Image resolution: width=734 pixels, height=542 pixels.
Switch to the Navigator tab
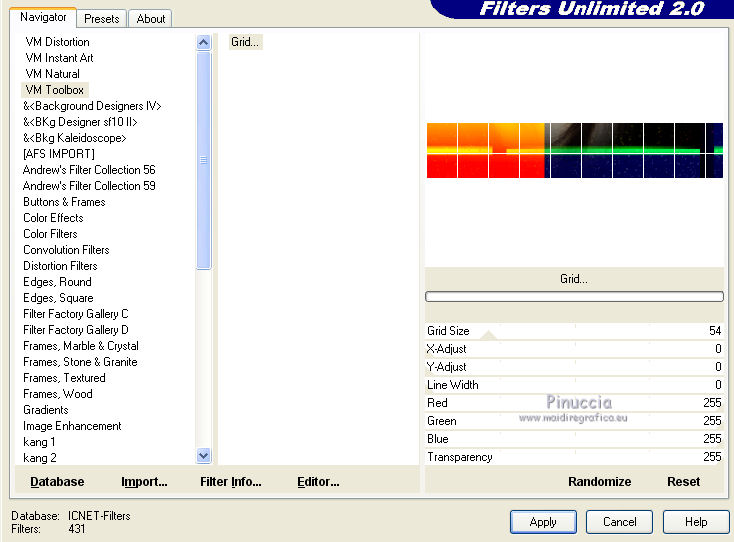click(43, 17)
